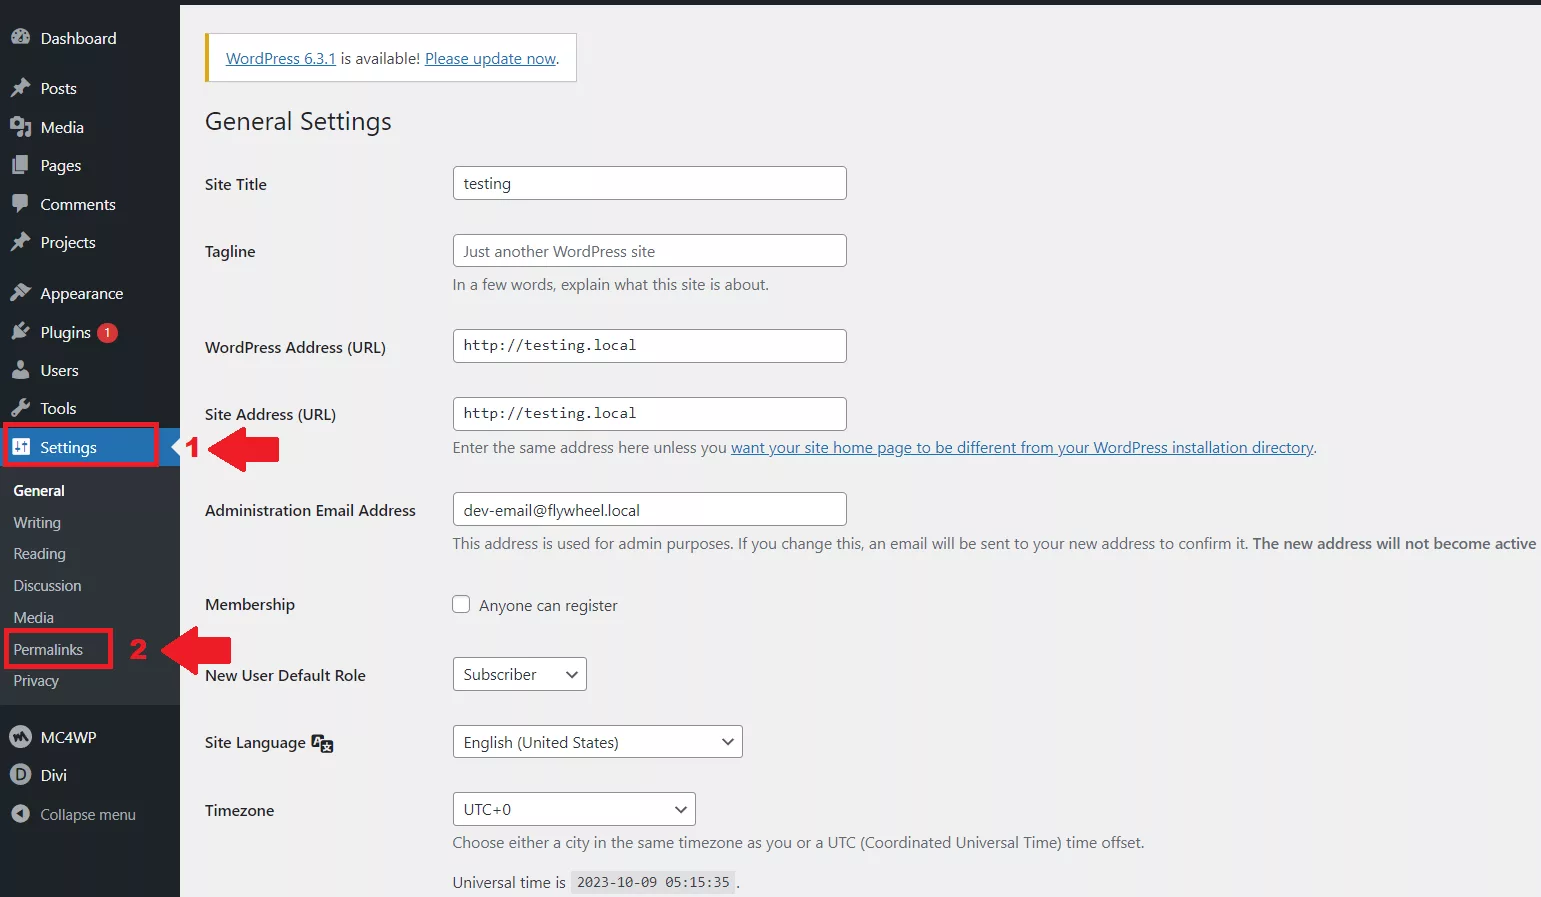
Task: Click the Settings sliders icon
Action: coord(21,447)
